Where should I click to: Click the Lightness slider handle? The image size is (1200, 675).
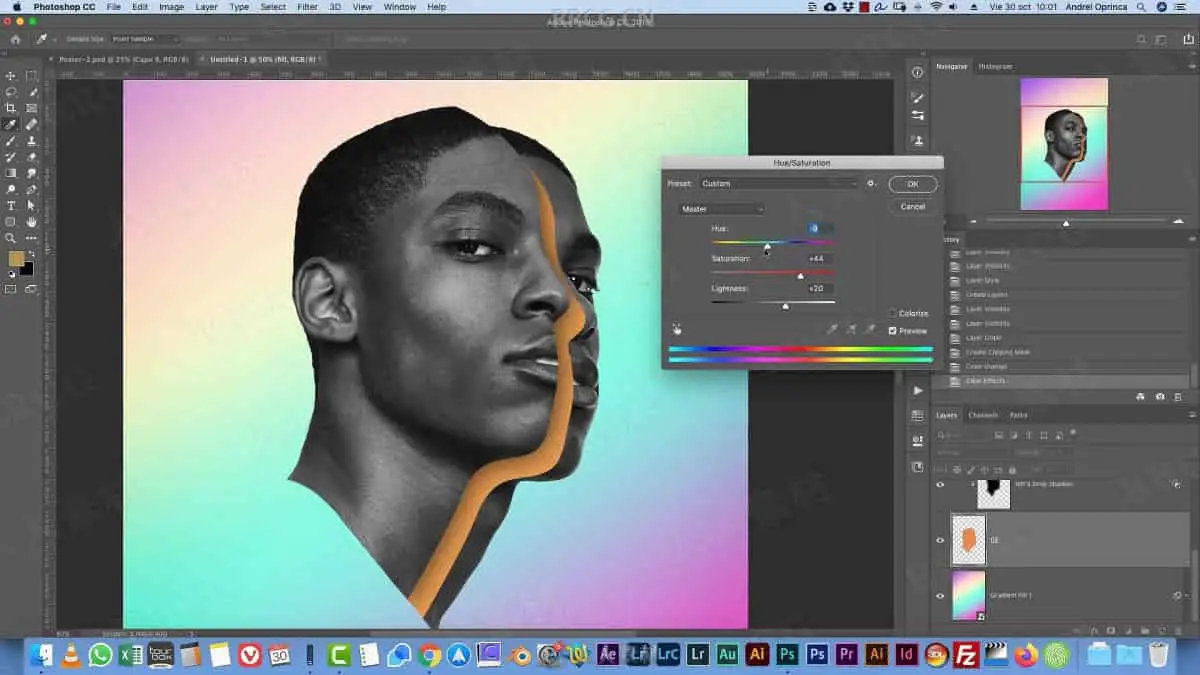tap(785, 306)
